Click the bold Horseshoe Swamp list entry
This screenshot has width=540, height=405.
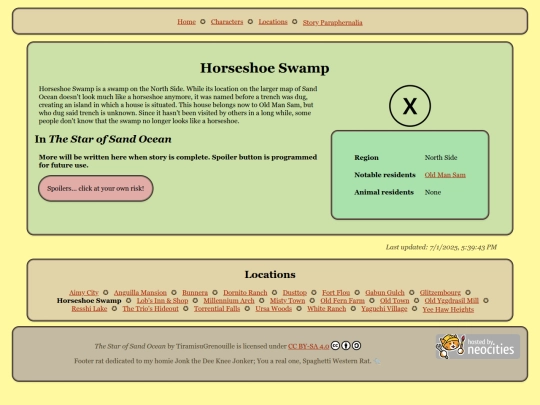click(x=89, y=301)
